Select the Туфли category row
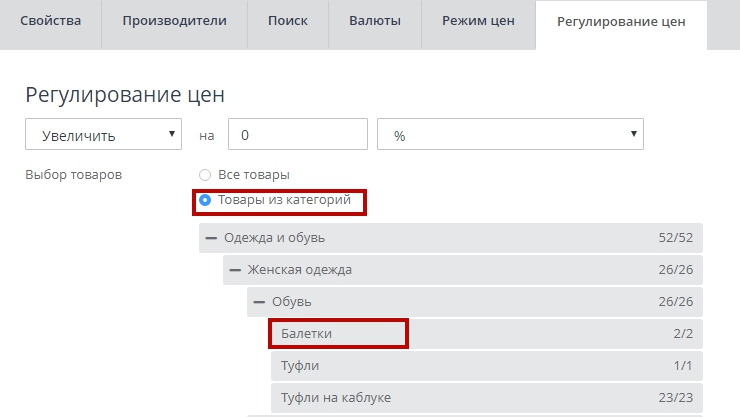740x417 pixels. tap(300, 366)
